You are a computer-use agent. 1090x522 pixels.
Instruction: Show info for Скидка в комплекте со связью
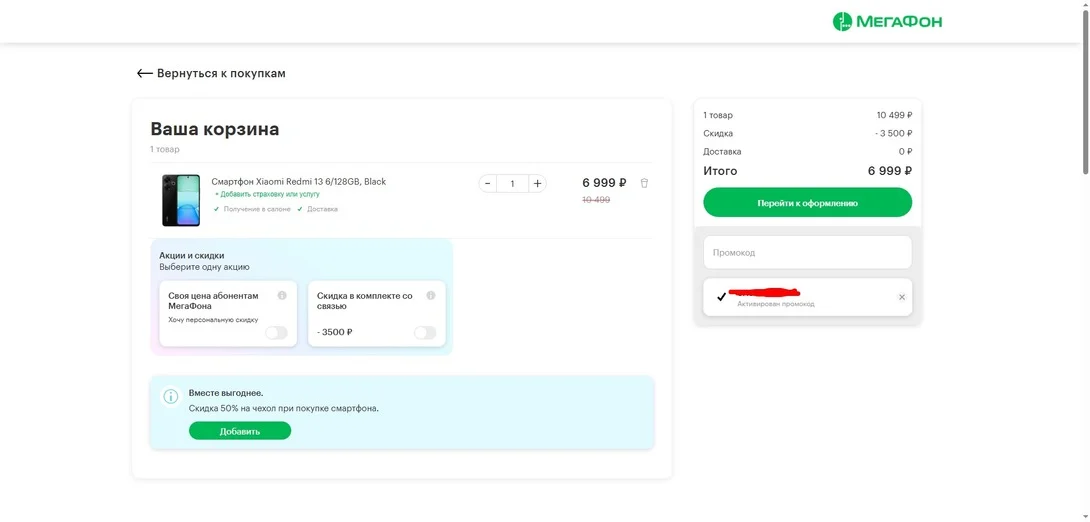pyautogui.click(x=431, y=295)
